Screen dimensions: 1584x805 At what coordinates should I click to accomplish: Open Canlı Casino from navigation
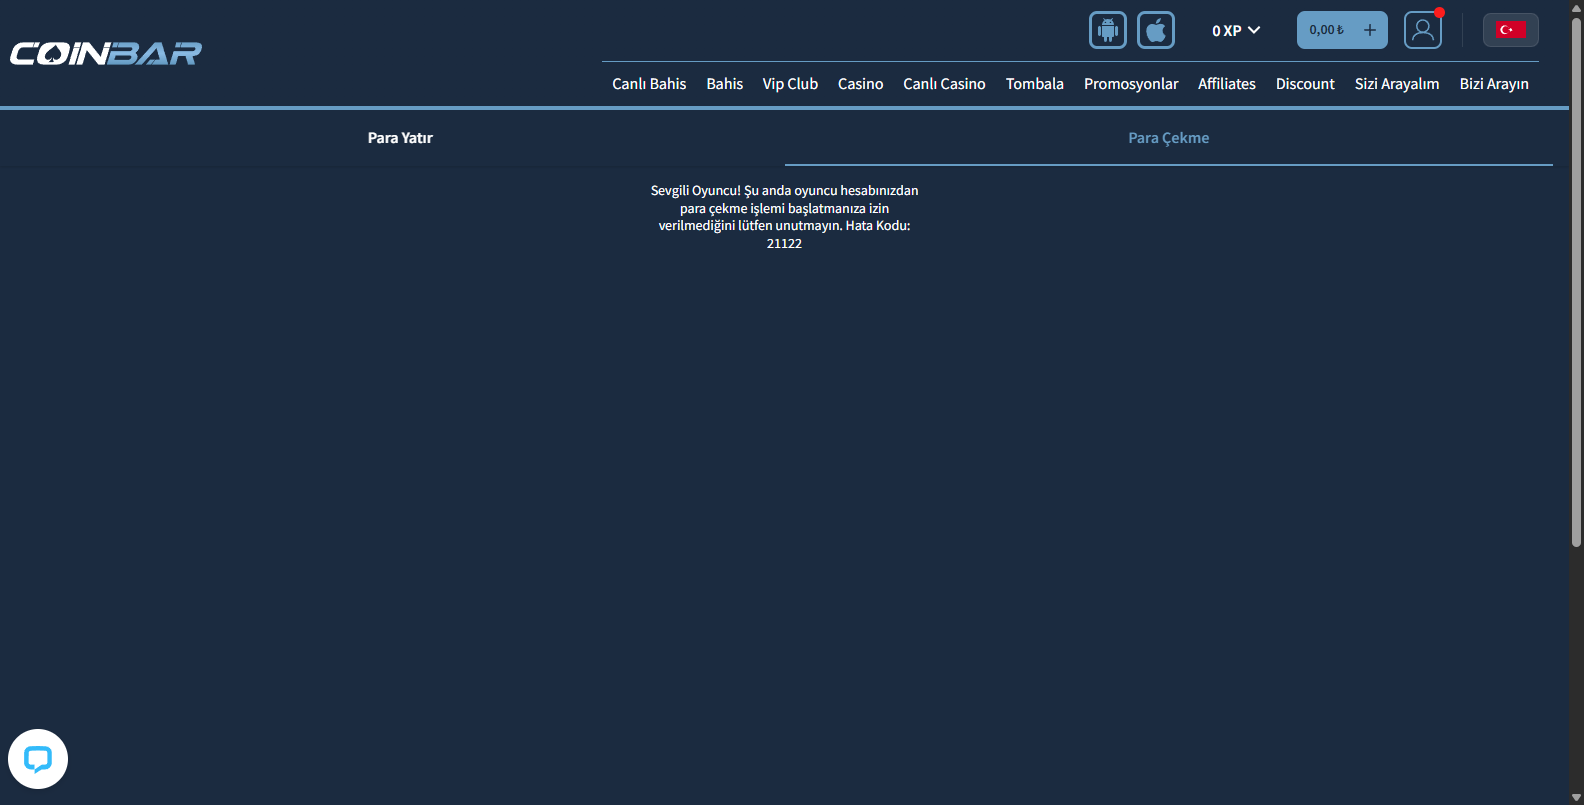(x=944, y=84)
